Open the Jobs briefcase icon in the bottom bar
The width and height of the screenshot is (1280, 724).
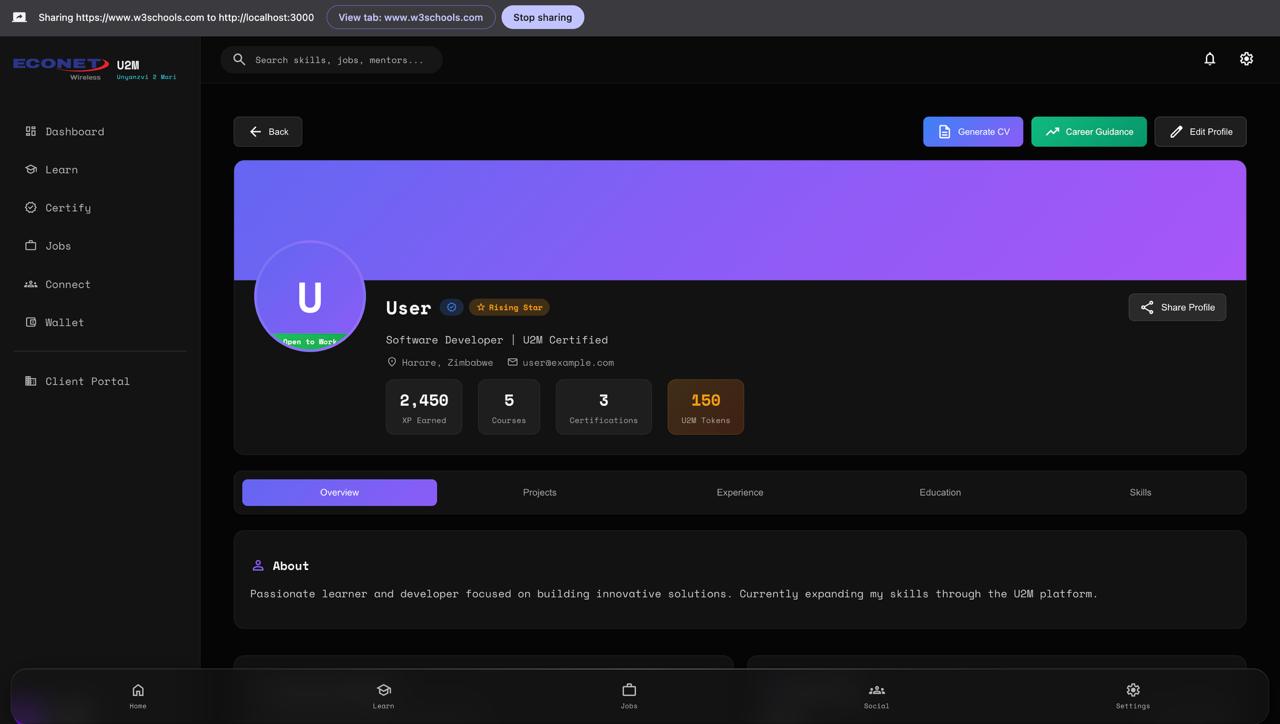click(629, 690)
